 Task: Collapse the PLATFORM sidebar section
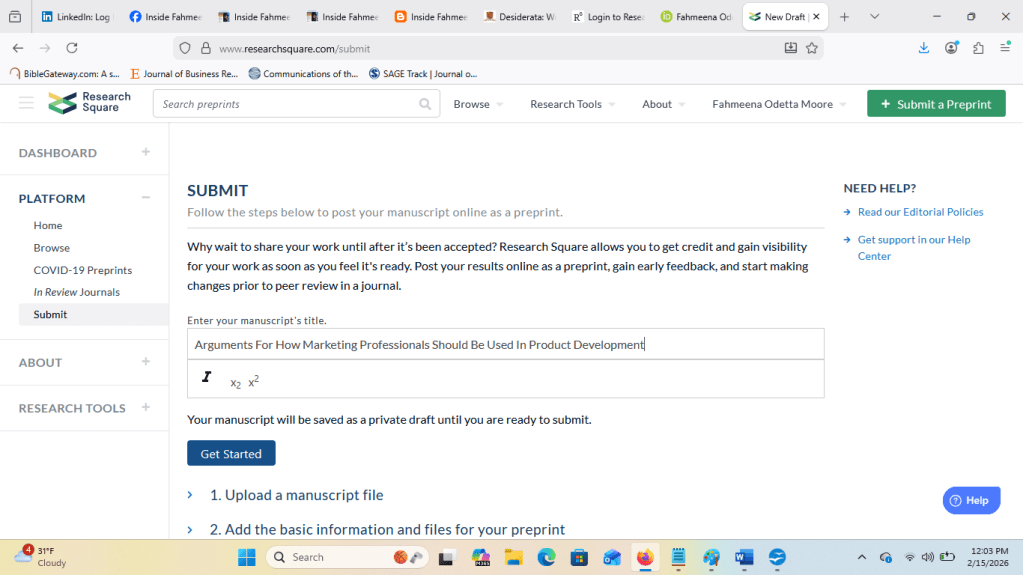pos(146,198)
